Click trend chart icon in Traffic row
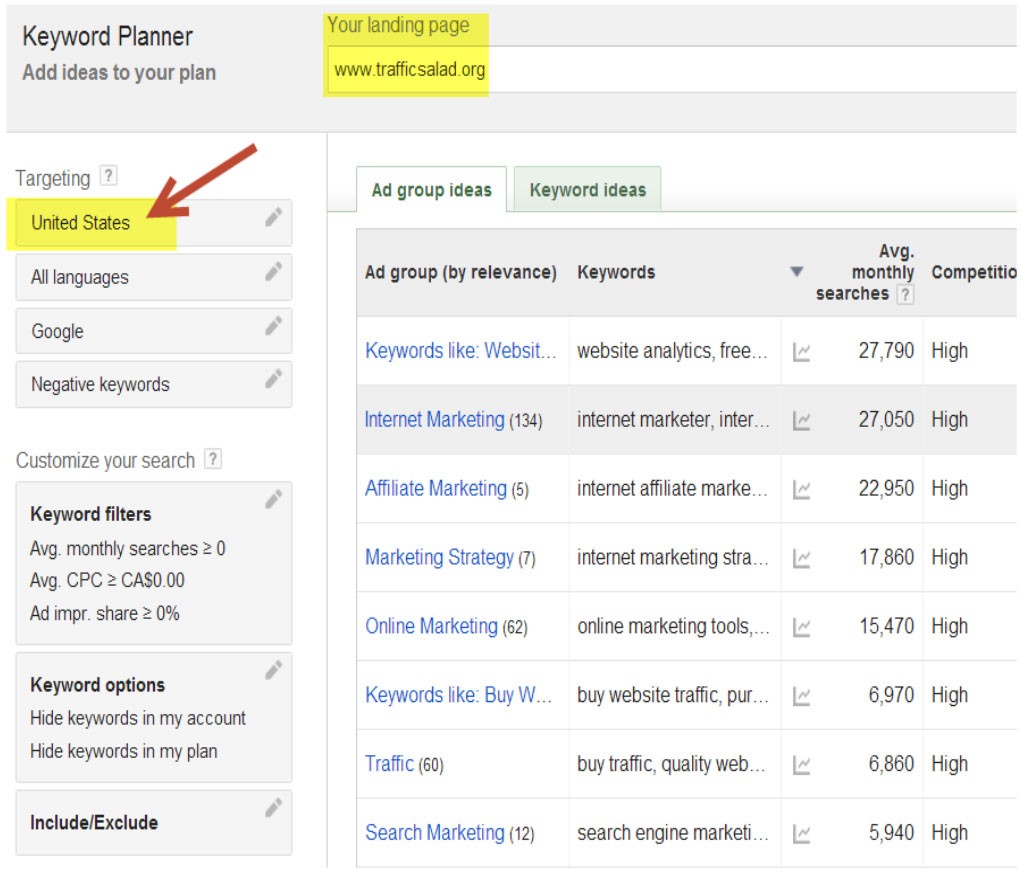The height and width of the screenshot is (869, 1021). tap(801, 765)
